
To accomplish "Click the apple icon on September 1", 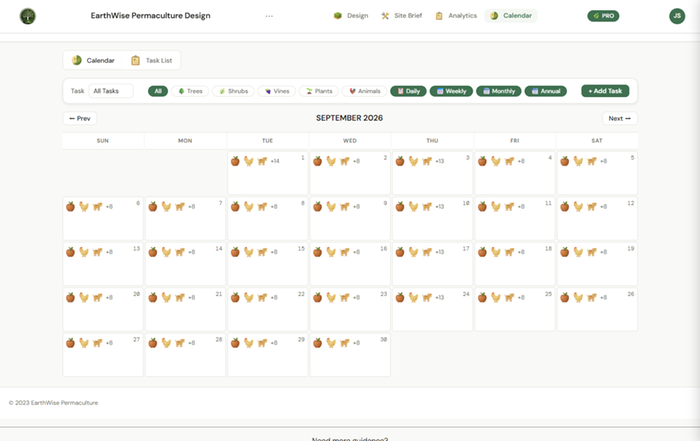I will (x=235, y=161).
